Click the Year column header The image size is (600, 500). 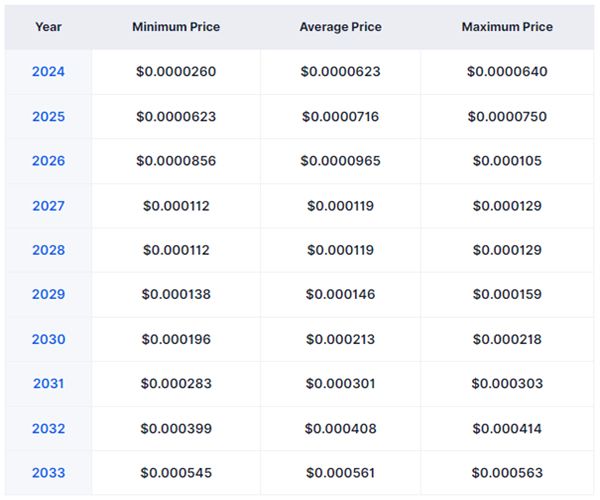point(48,27)
